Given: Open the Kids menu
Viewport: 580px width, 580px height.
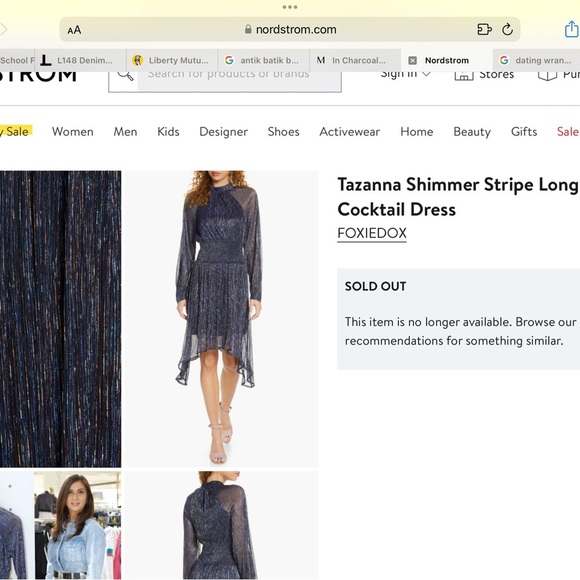Looking at the screenshot, I should (x=168, y=132).
